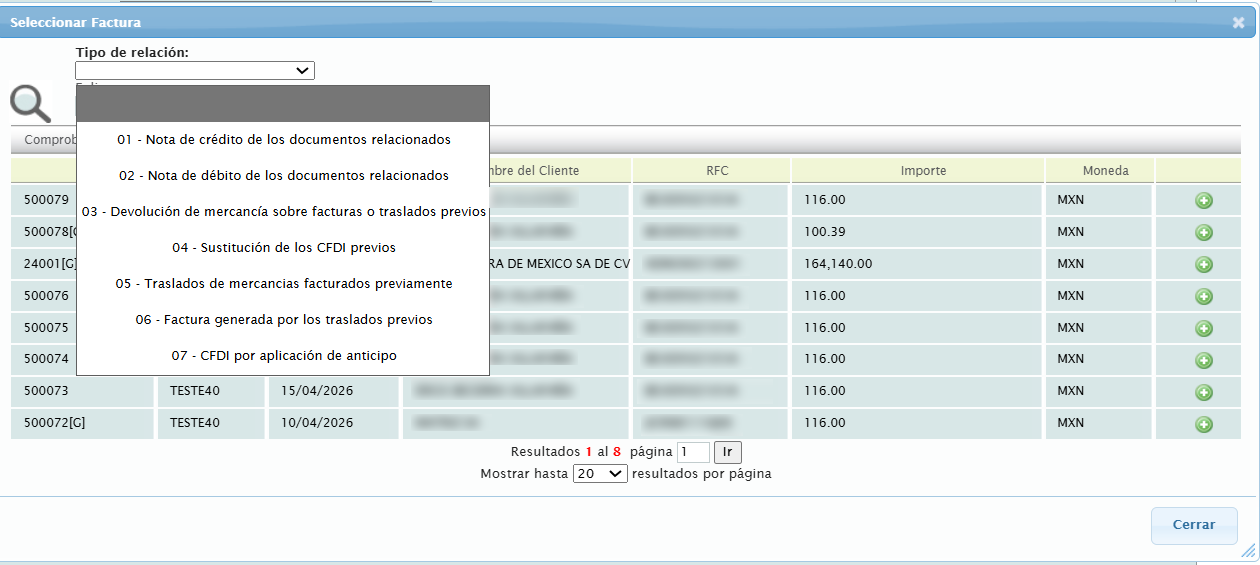Click the page number input field
Viewport: 1260px width, 565px height.
tap(693, 452)
